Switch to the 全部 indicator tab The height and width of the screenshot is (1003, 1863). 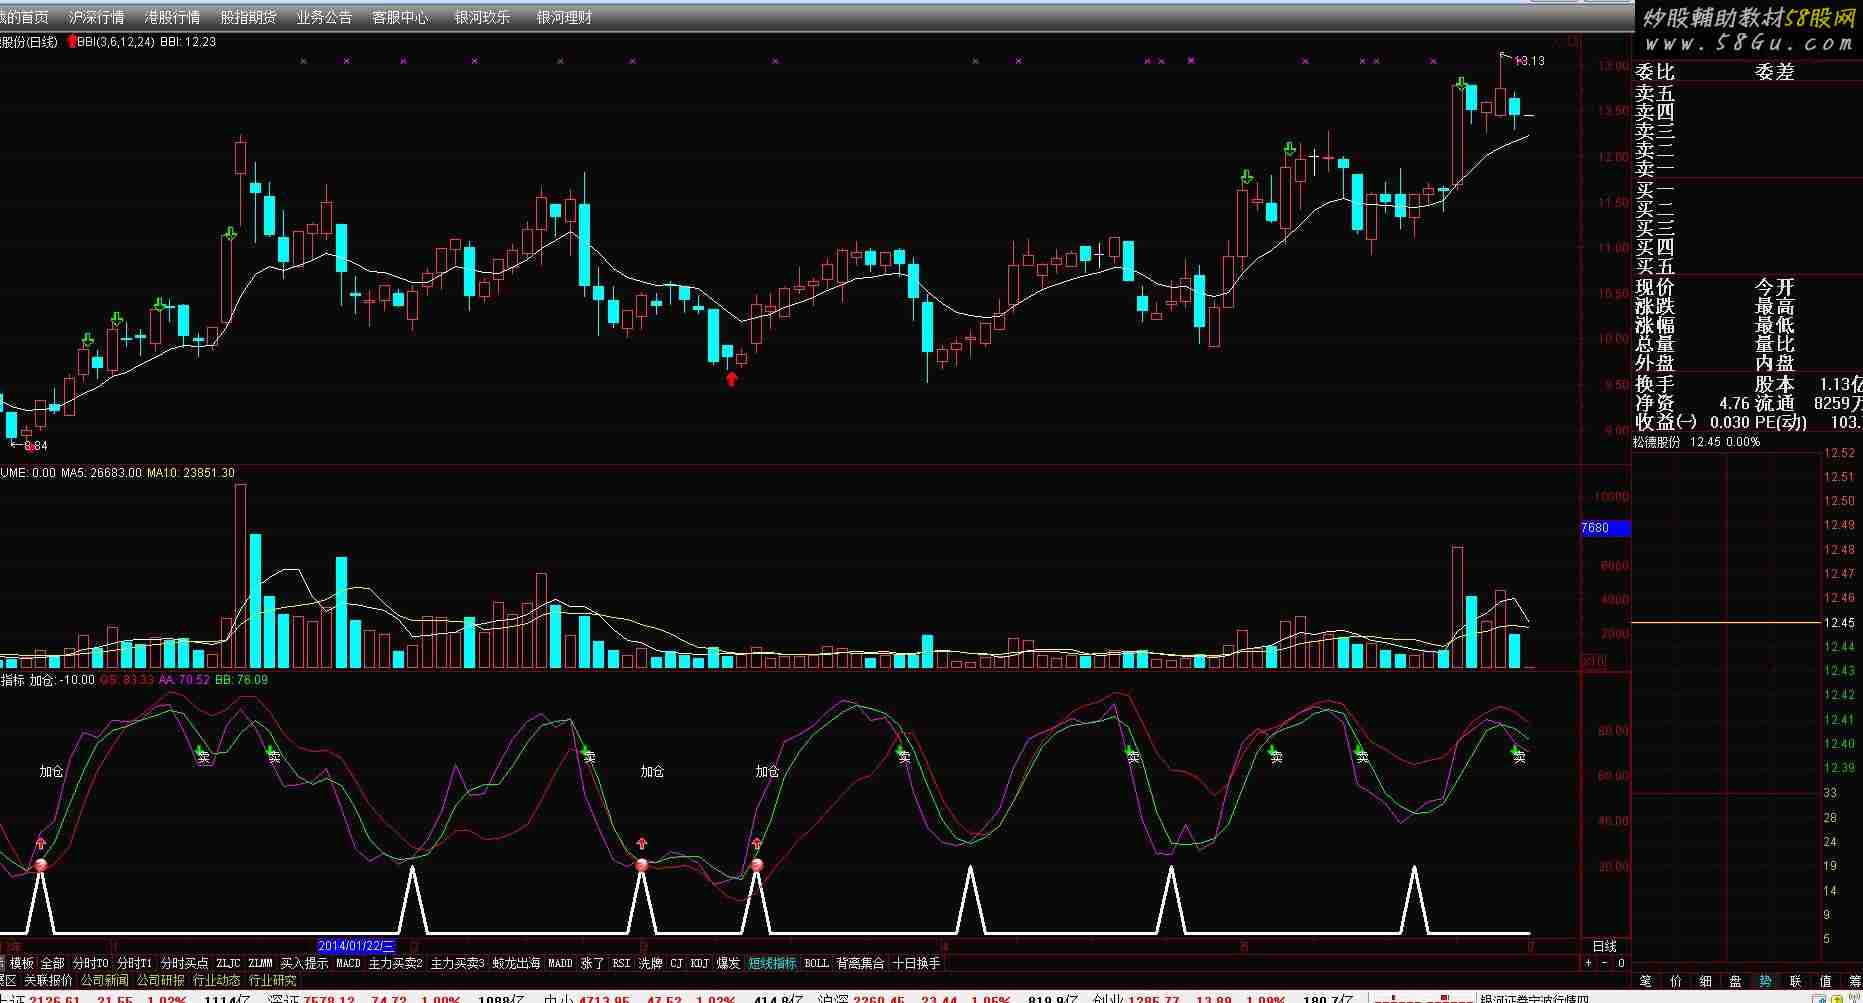pyautogui.click(x=52, y=963)
